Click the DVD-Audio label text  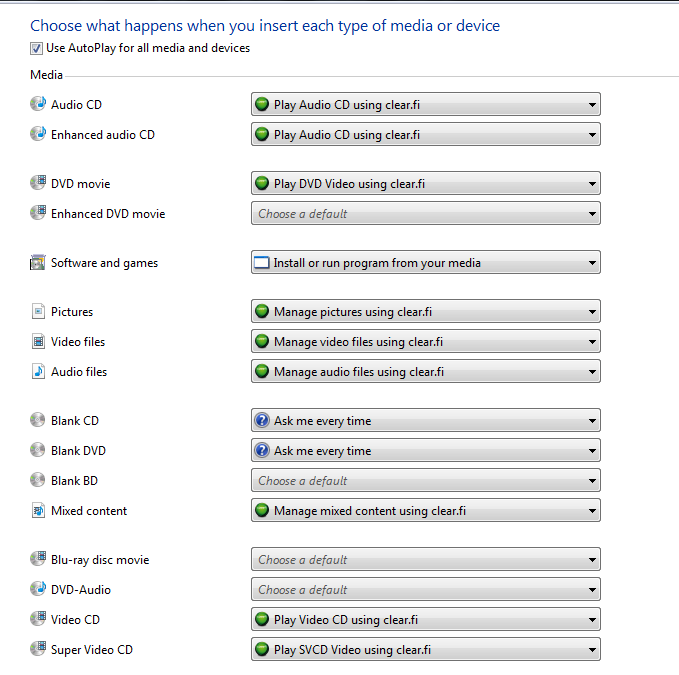[81, 590]
